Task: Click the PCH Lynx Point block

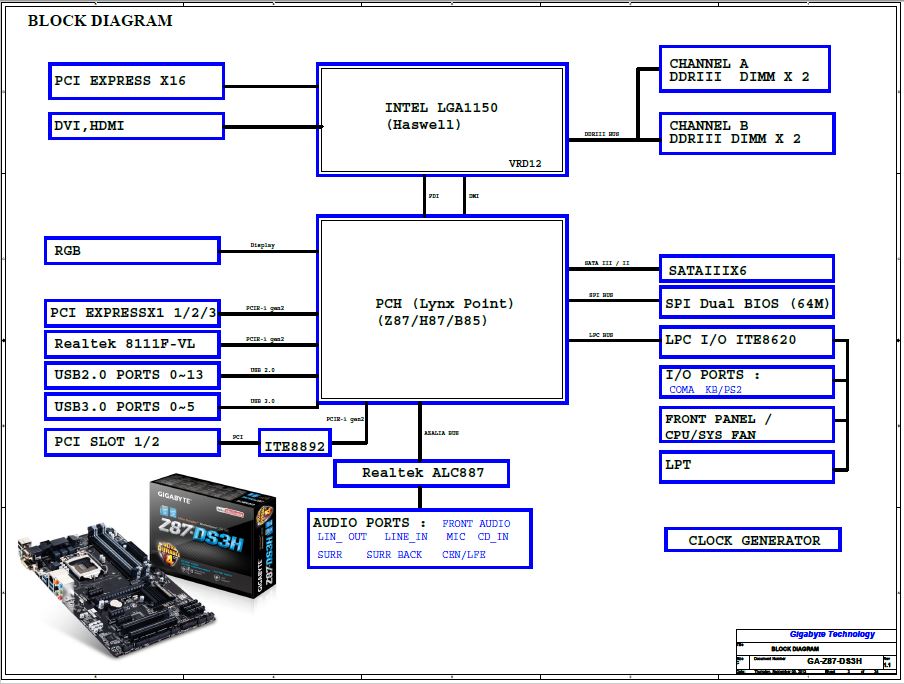Action: [442, 310]
